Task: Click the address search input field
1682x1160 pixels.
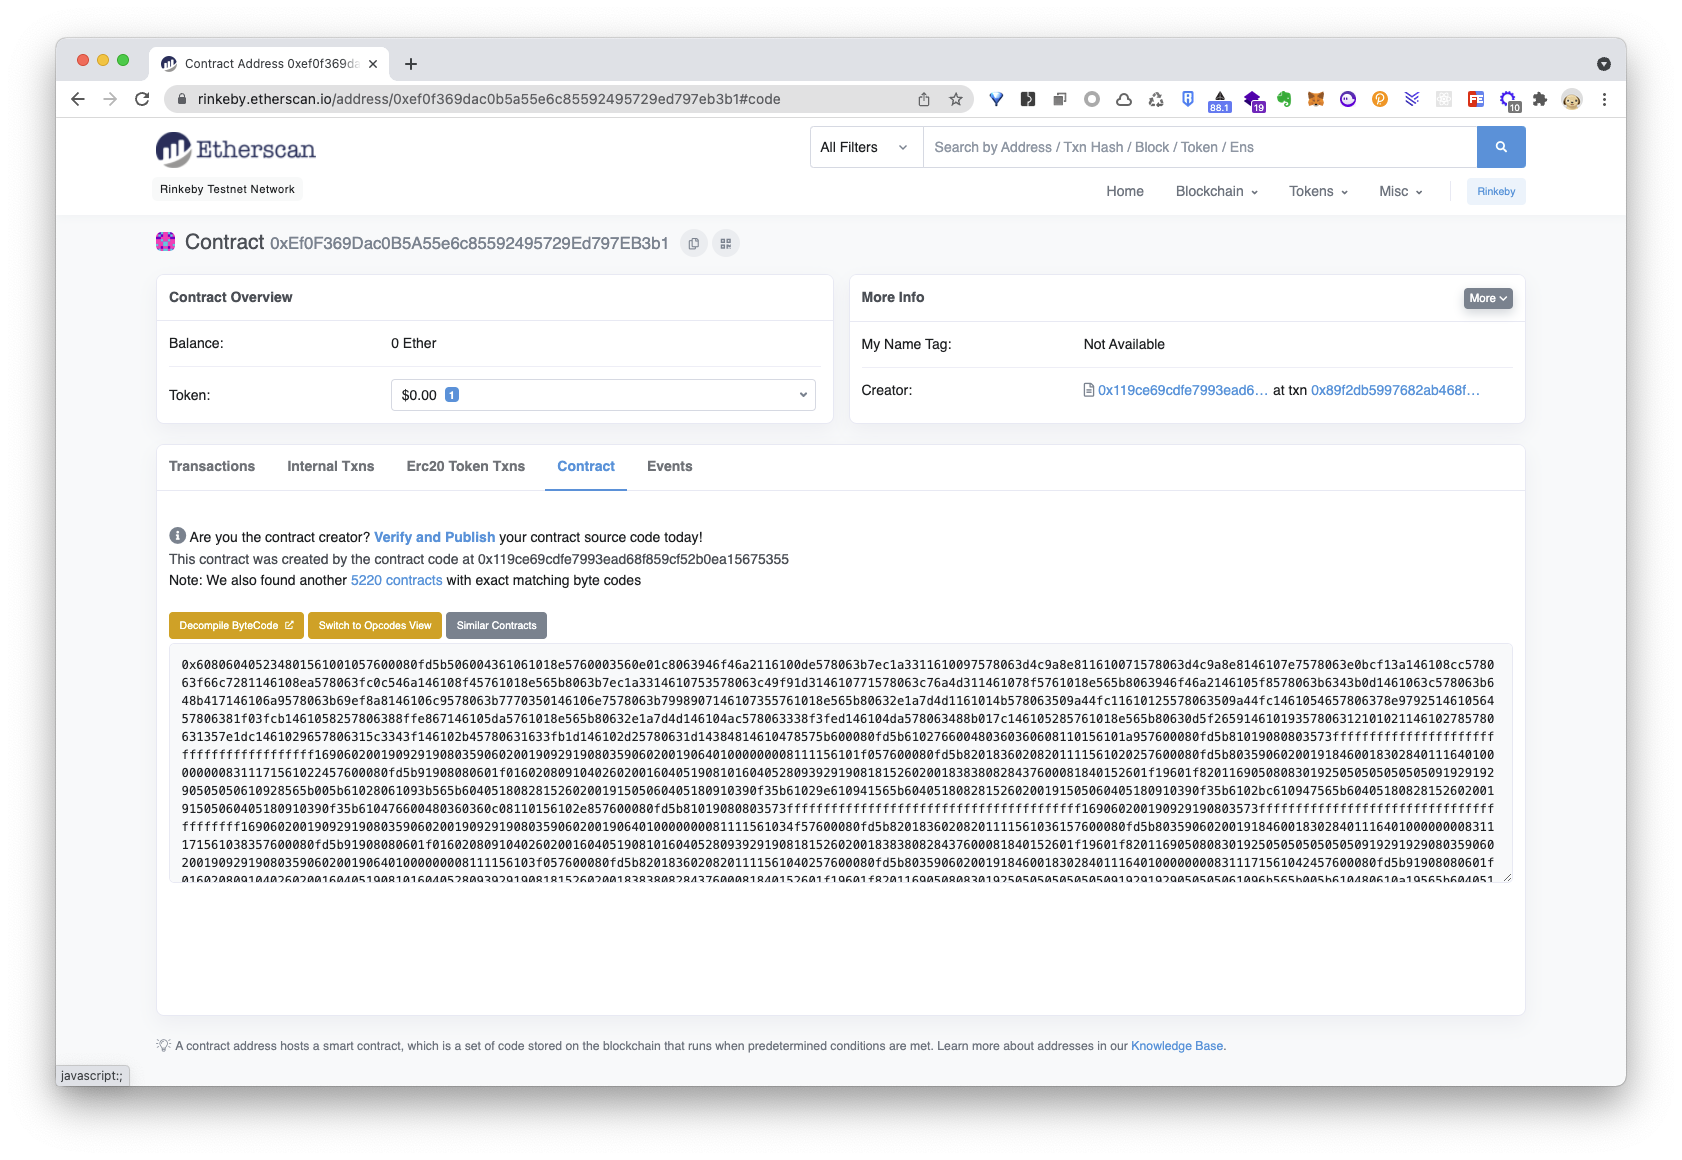Action: pos(1198,147)
